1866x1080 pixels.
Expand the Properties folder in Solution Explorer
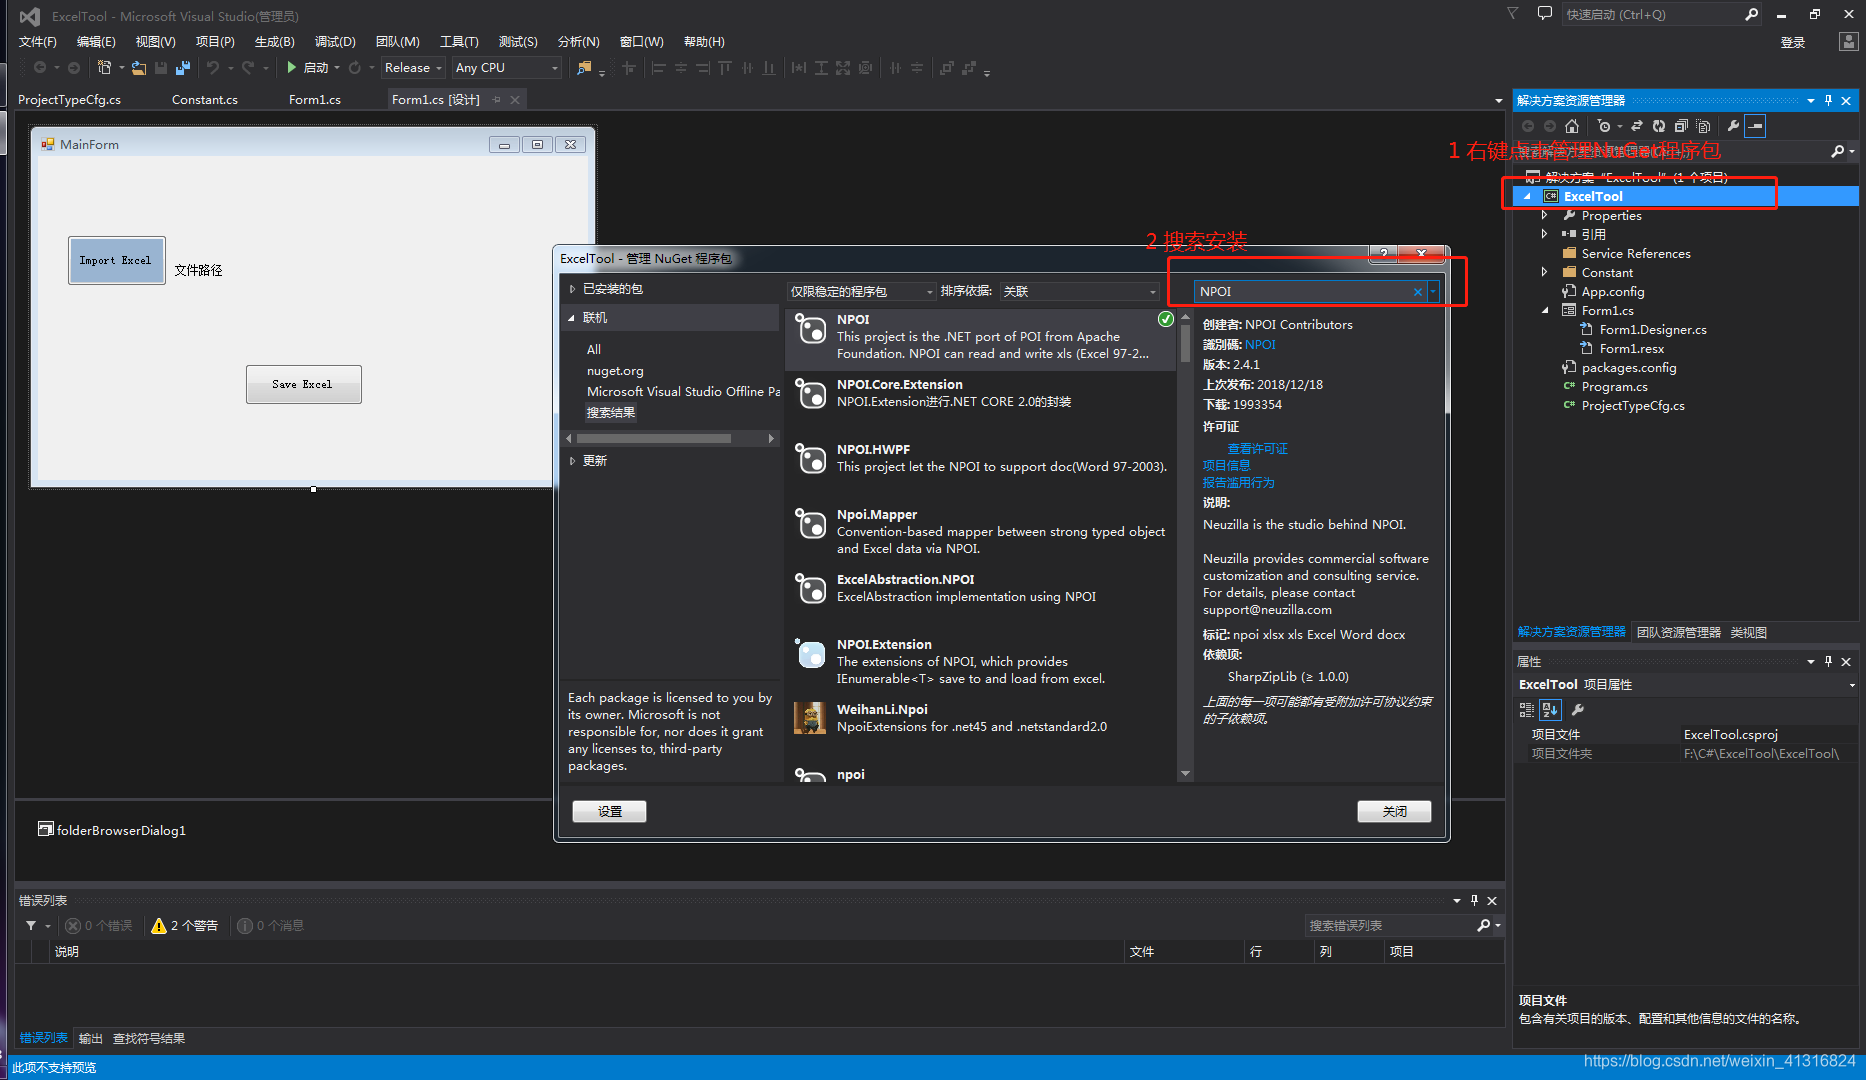[1545, 216]
